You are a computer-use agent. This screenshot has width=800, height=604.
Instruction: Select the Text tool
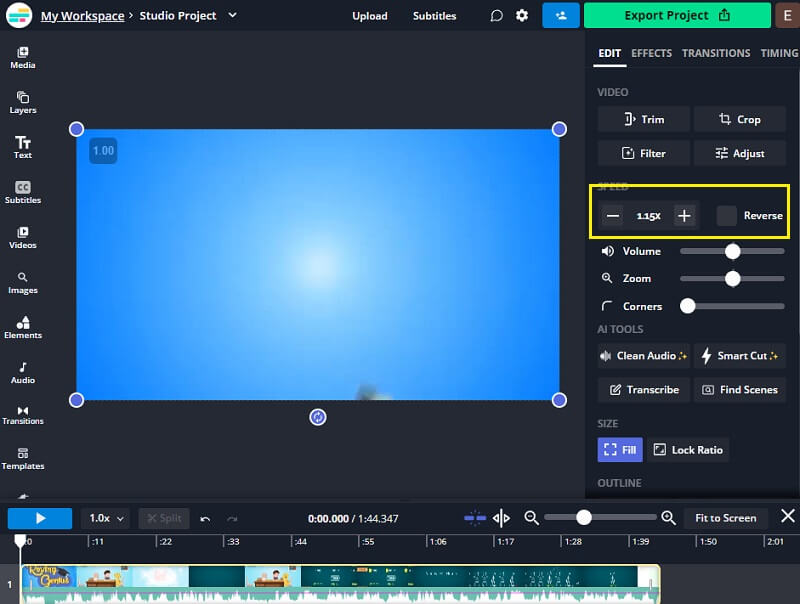[x=22, y=148]
